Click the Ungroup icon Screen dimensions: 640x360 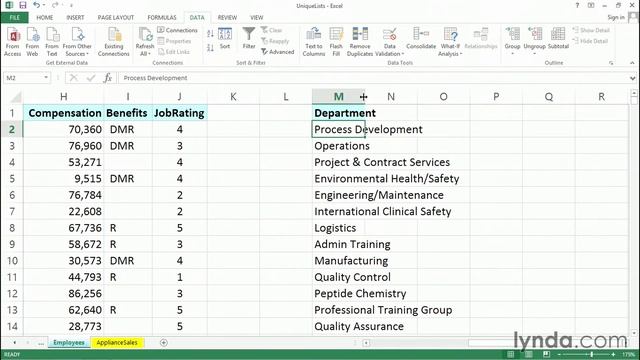(x=534, y=35)
